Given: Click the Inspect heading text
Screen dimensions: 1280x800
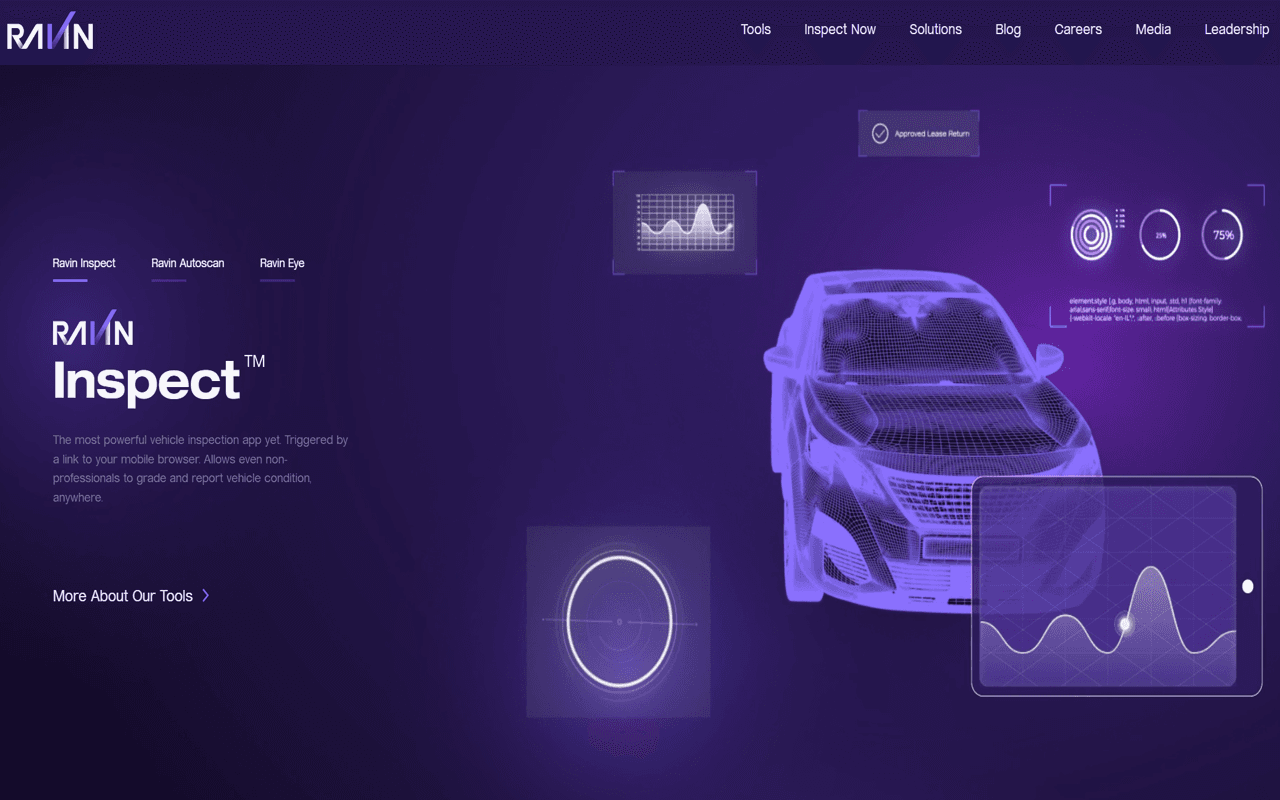Looking at the screenshot, I should pos(147,380).
